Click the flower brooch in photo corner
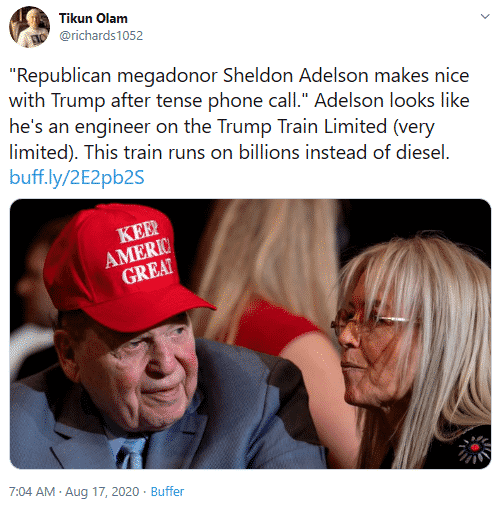Viewport: 502px width, 508px height. point(475,449)
